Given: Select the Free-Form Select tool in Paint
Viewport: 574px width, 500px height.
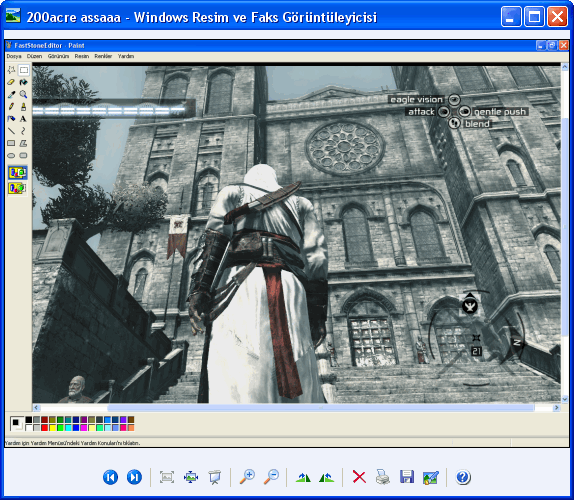Looking at the screenshot, I should pos(11,70).
